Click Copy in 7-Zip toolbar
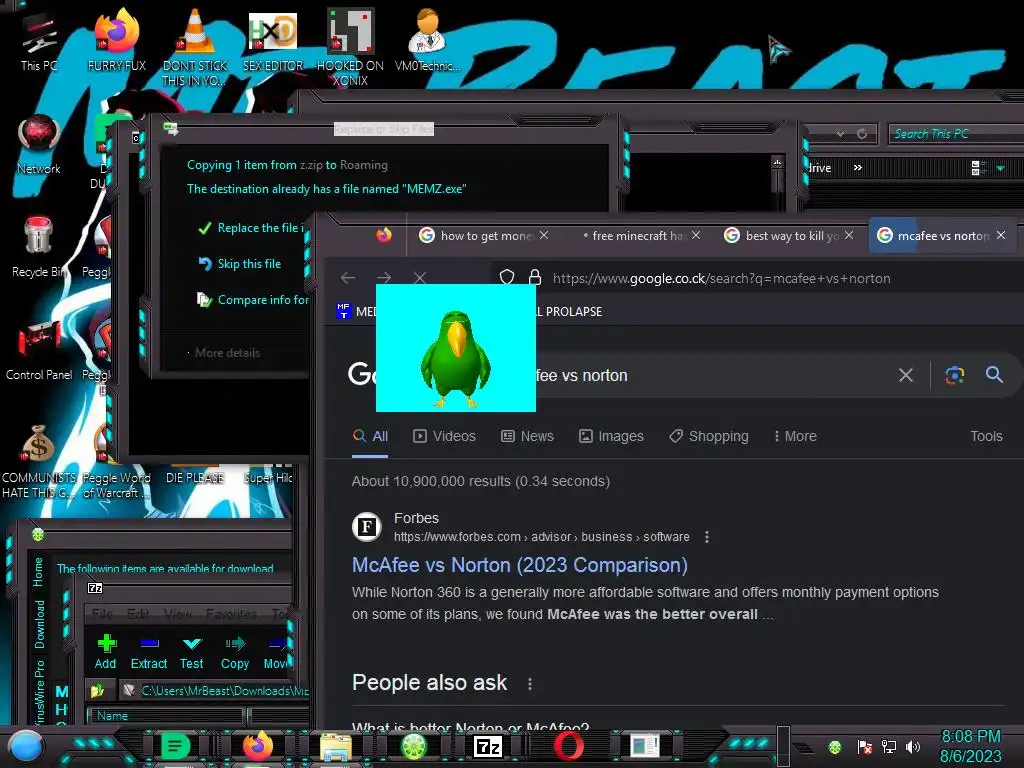Viewport: 1024px width, 768px height. coord(235,652)
